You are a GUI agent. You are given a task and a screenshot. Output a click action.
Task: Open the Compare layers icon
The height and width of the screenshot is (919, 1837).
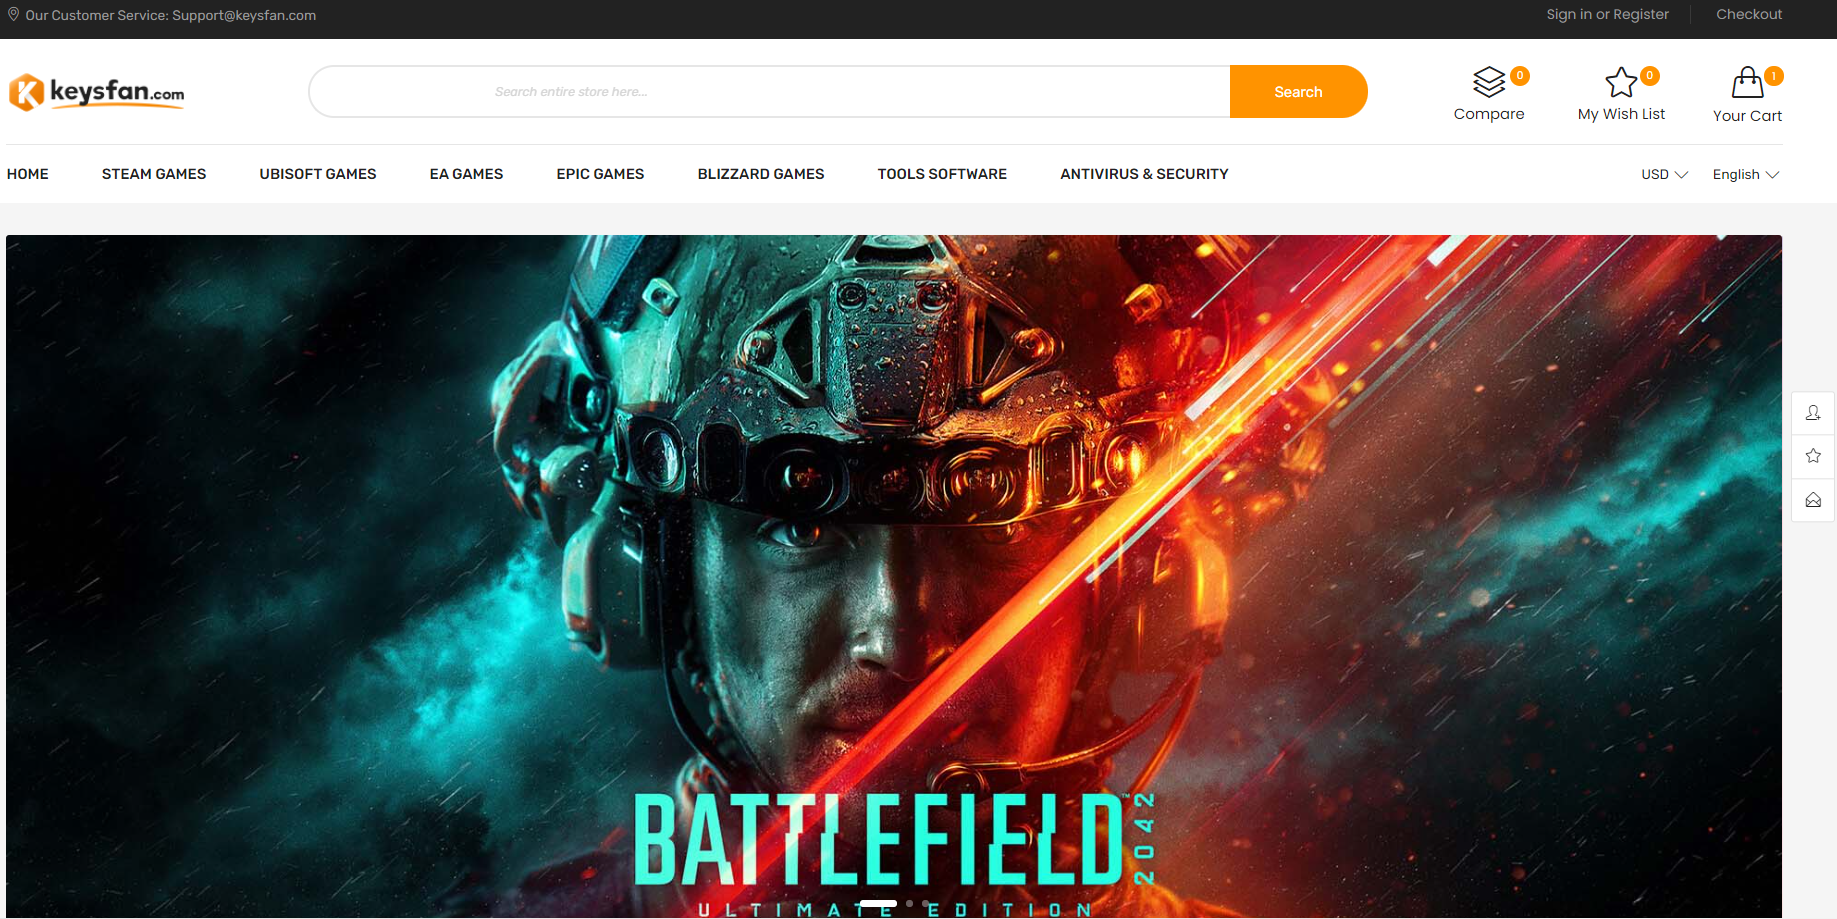[x=1489, y=82]
